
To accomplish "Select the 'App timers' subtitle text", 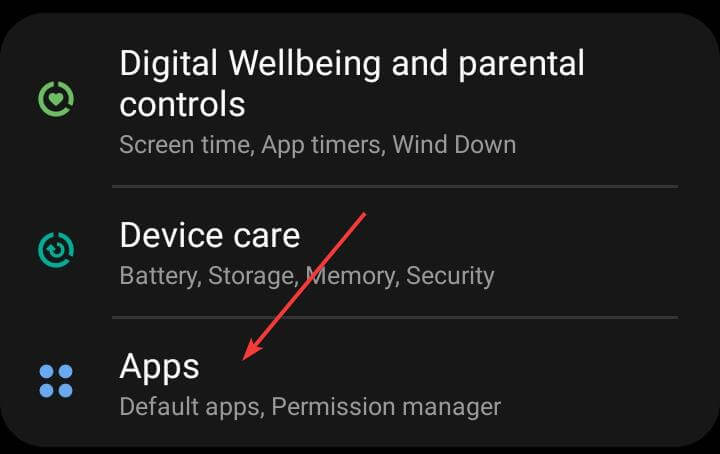I will click(x=322, y=145).
